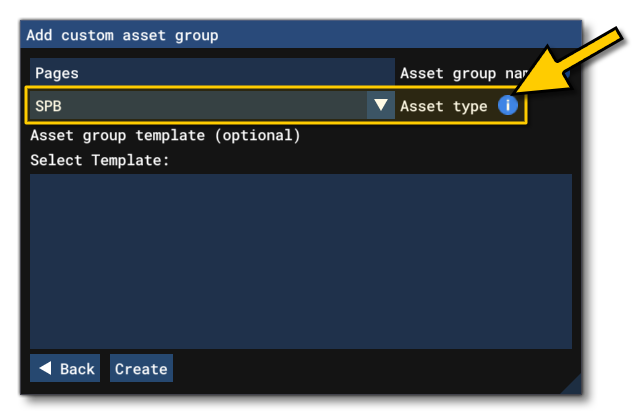Click the 'Asset type' label
Image resolution: width=632 pixels, height=415 pixels.
443,106
